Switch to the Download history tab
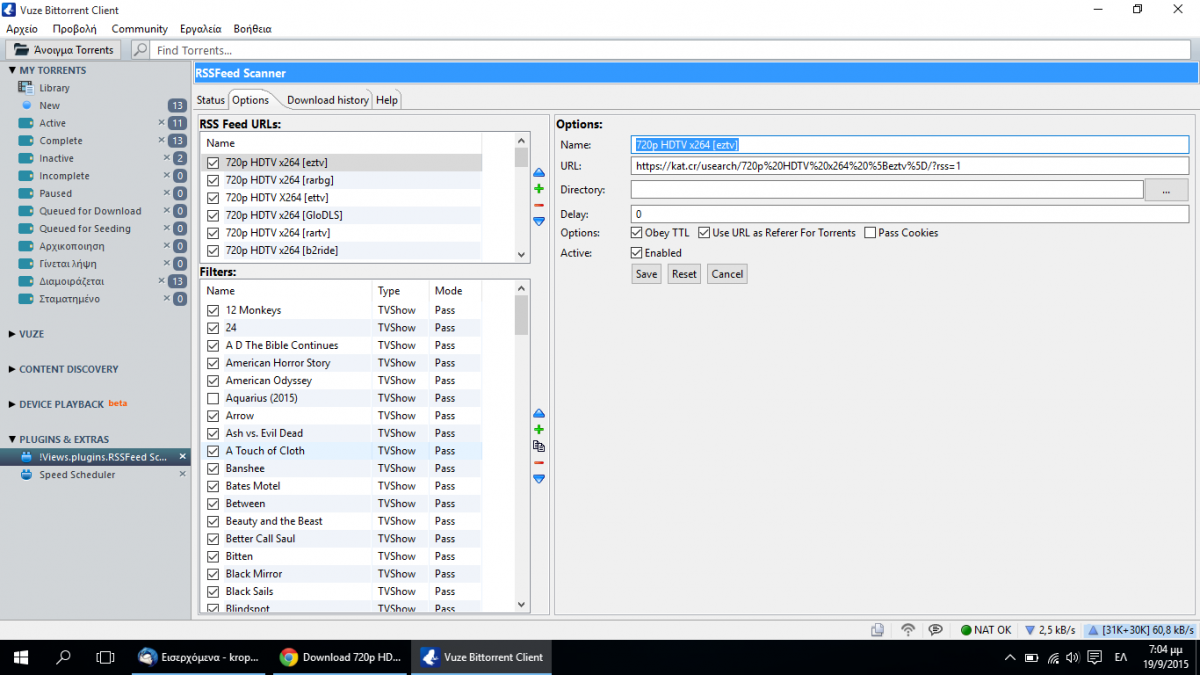Viewport: 1200px width, 675px height. [327, 100]
